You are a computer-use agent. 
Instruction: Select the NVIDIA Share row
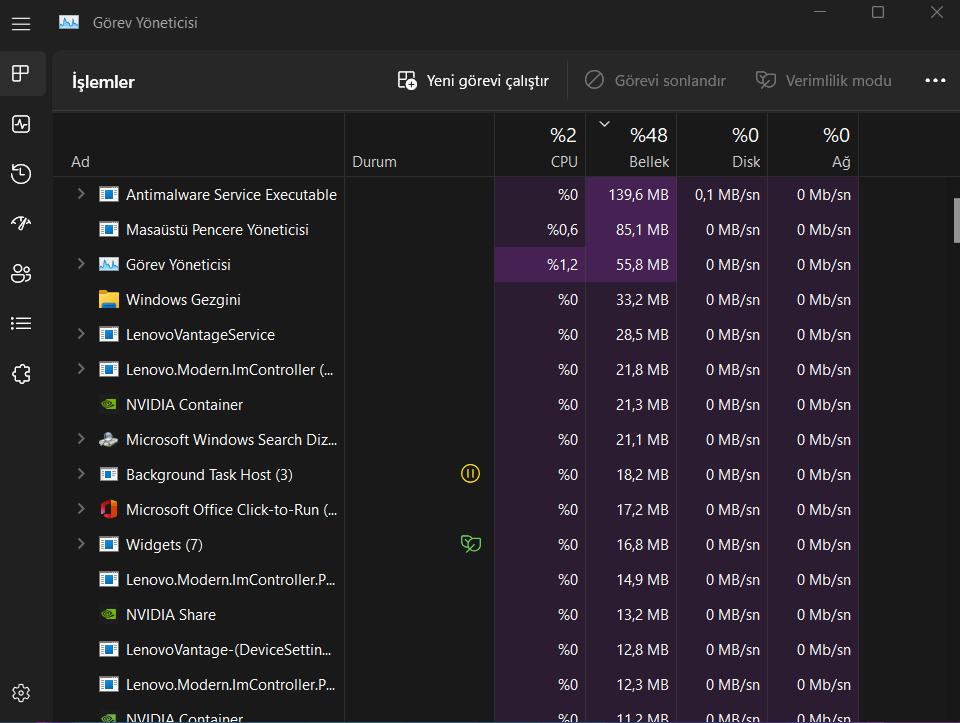456,614
